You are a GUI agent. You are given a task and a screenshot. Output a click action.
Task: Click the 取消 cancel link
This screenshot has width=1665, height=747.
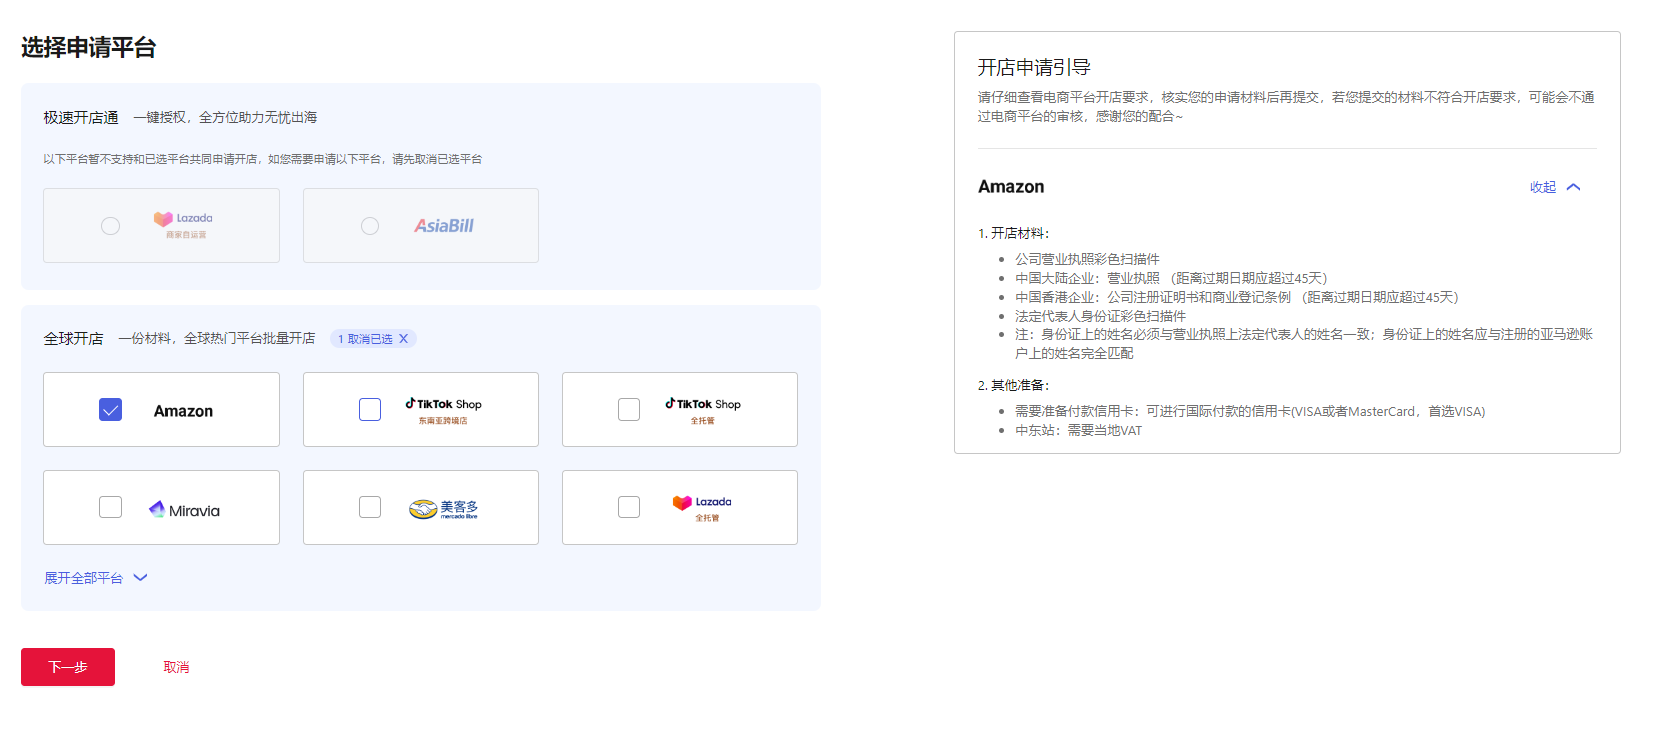(x=176, y=667)
